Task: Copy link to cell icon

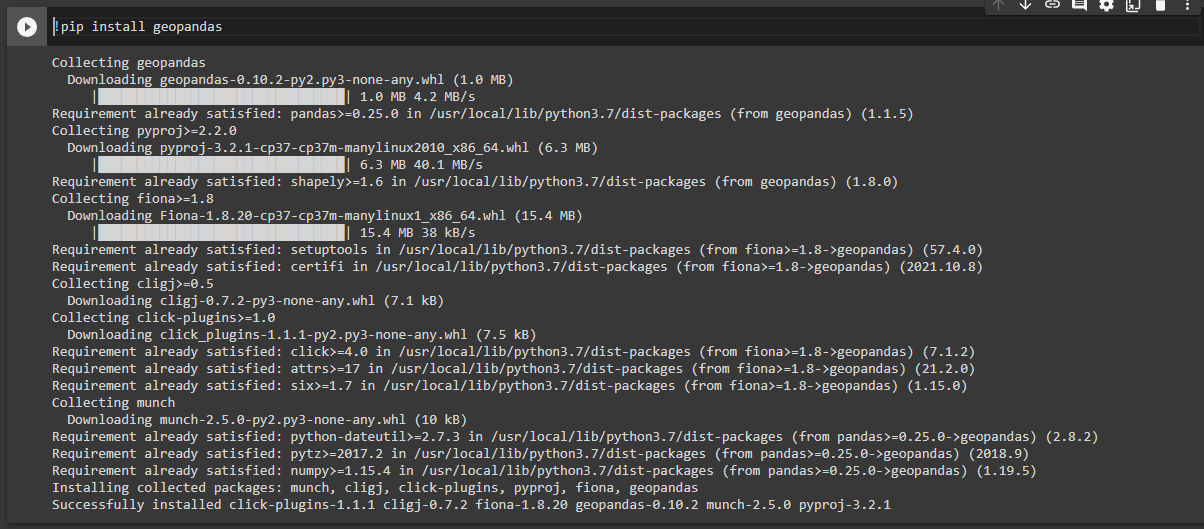Action: [1052, 5]
